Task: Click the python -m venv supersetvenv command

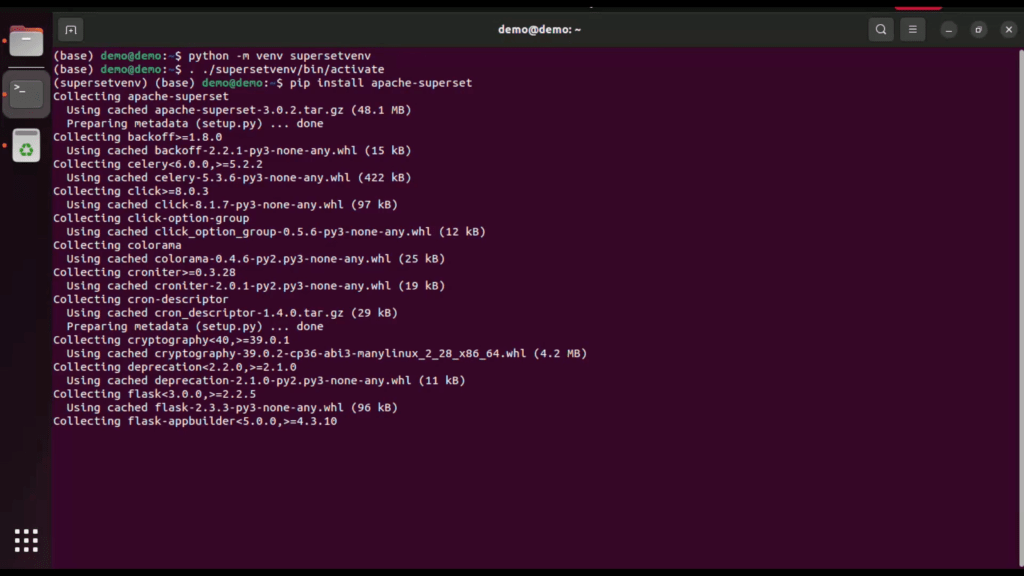Action: pyautogui.click(x=279, y=56)
